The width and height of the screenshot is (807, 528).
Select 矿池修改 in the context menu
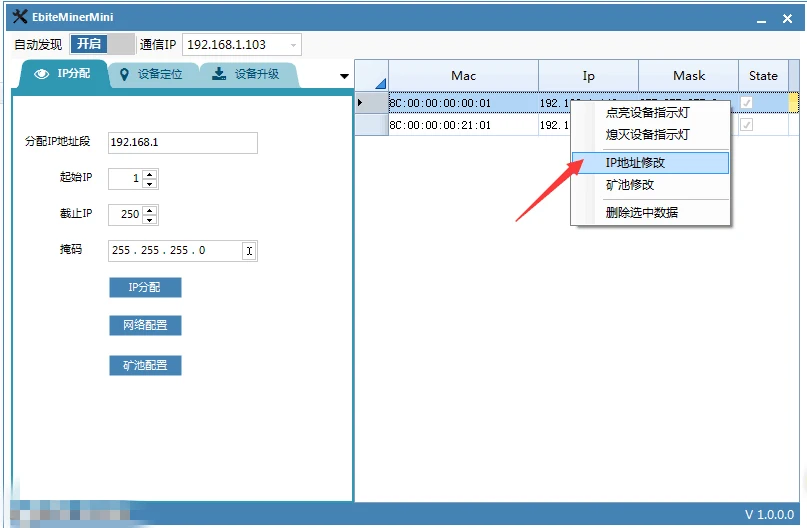click(x=651, y=185)
